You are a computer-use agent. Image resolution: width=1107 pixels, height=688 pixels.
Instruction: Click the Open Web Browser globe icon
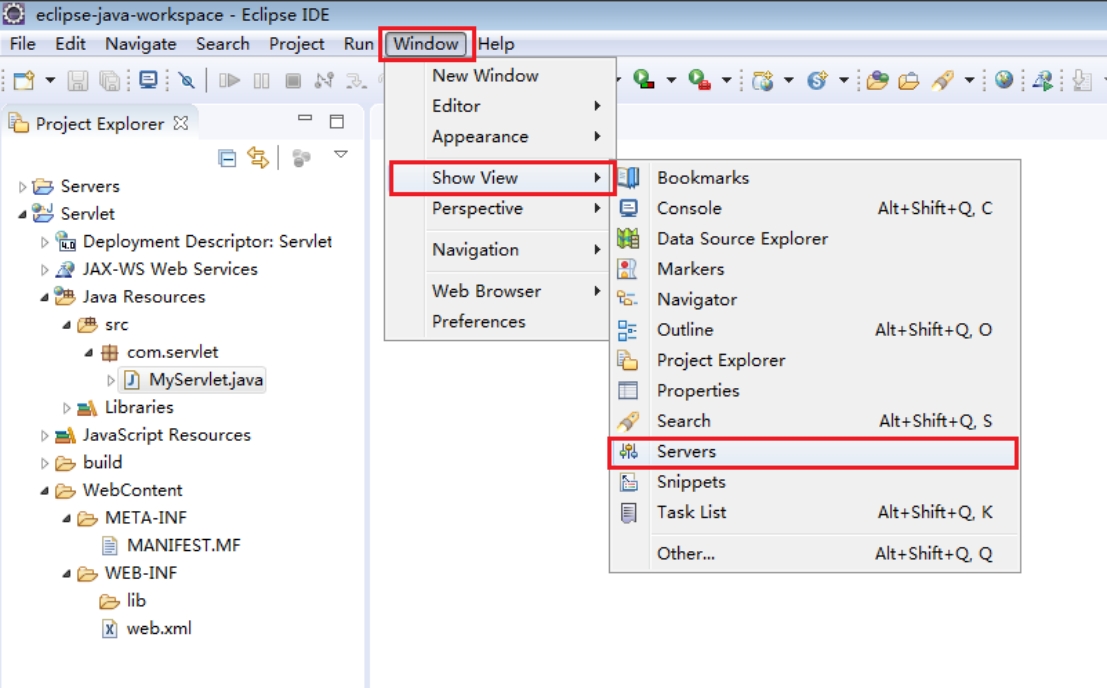tap(1004, 80)
